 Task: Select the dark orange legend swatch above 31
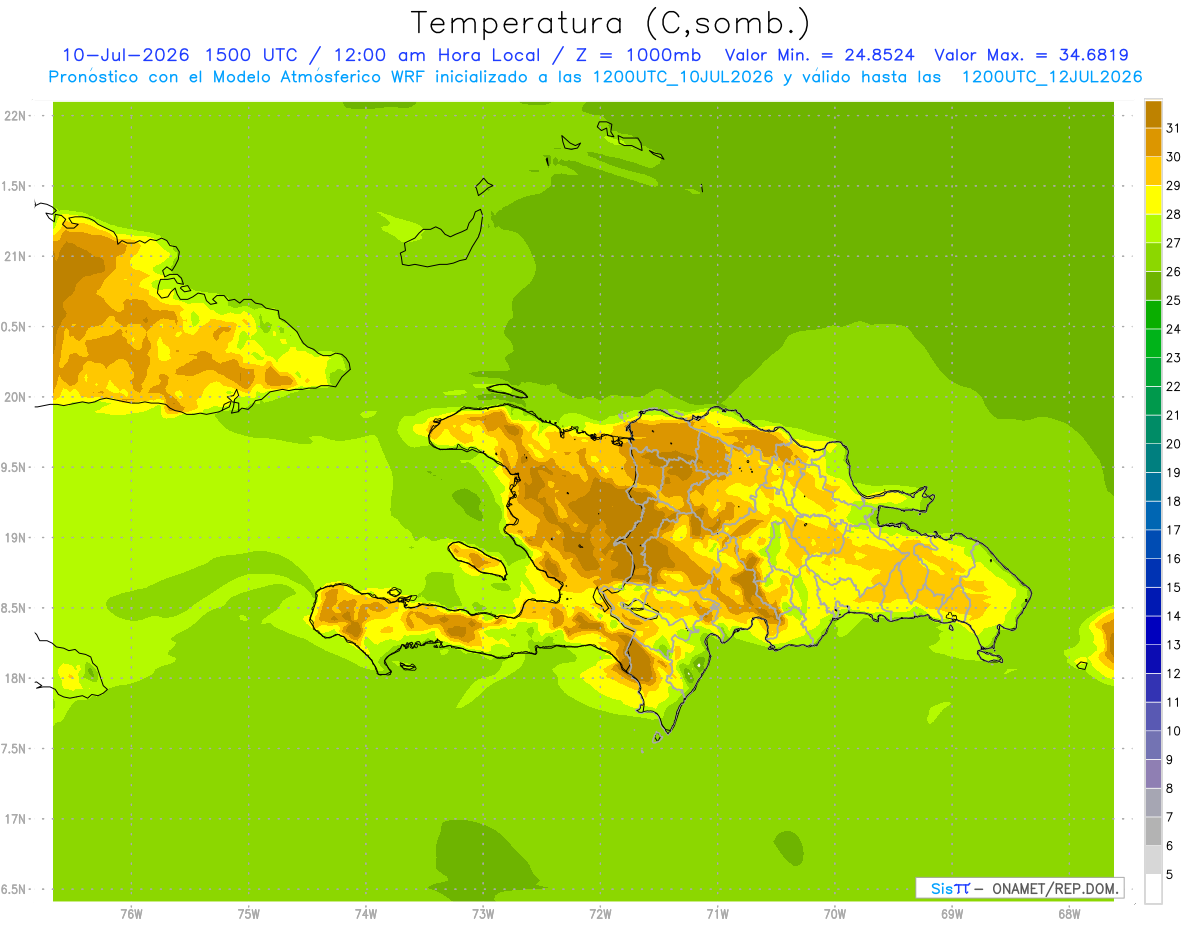(x=1153, y=114)
